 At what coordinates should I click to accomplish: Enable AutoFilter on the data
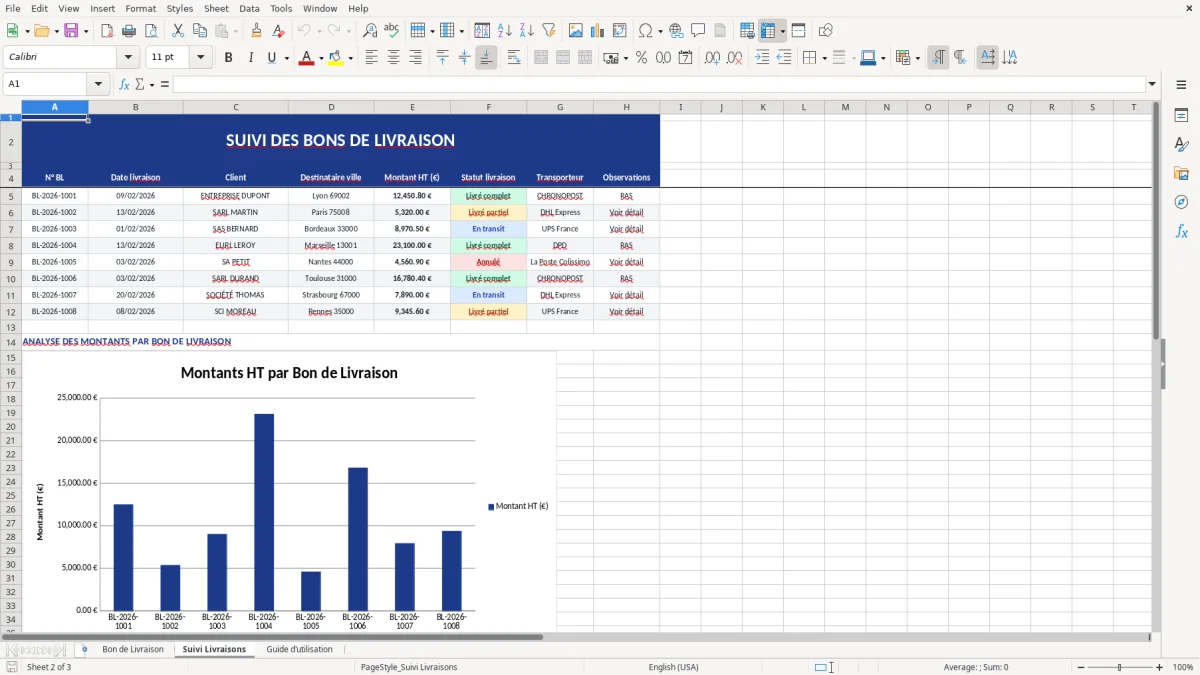tap(549, 30)
